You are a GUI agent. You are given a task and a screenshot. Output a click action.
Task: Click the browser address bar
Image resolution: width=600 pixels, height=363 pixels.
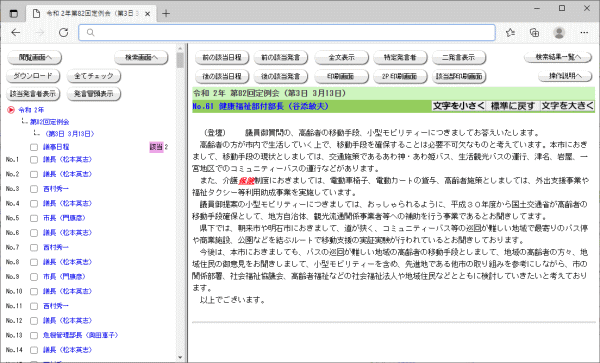coord(287,33)
